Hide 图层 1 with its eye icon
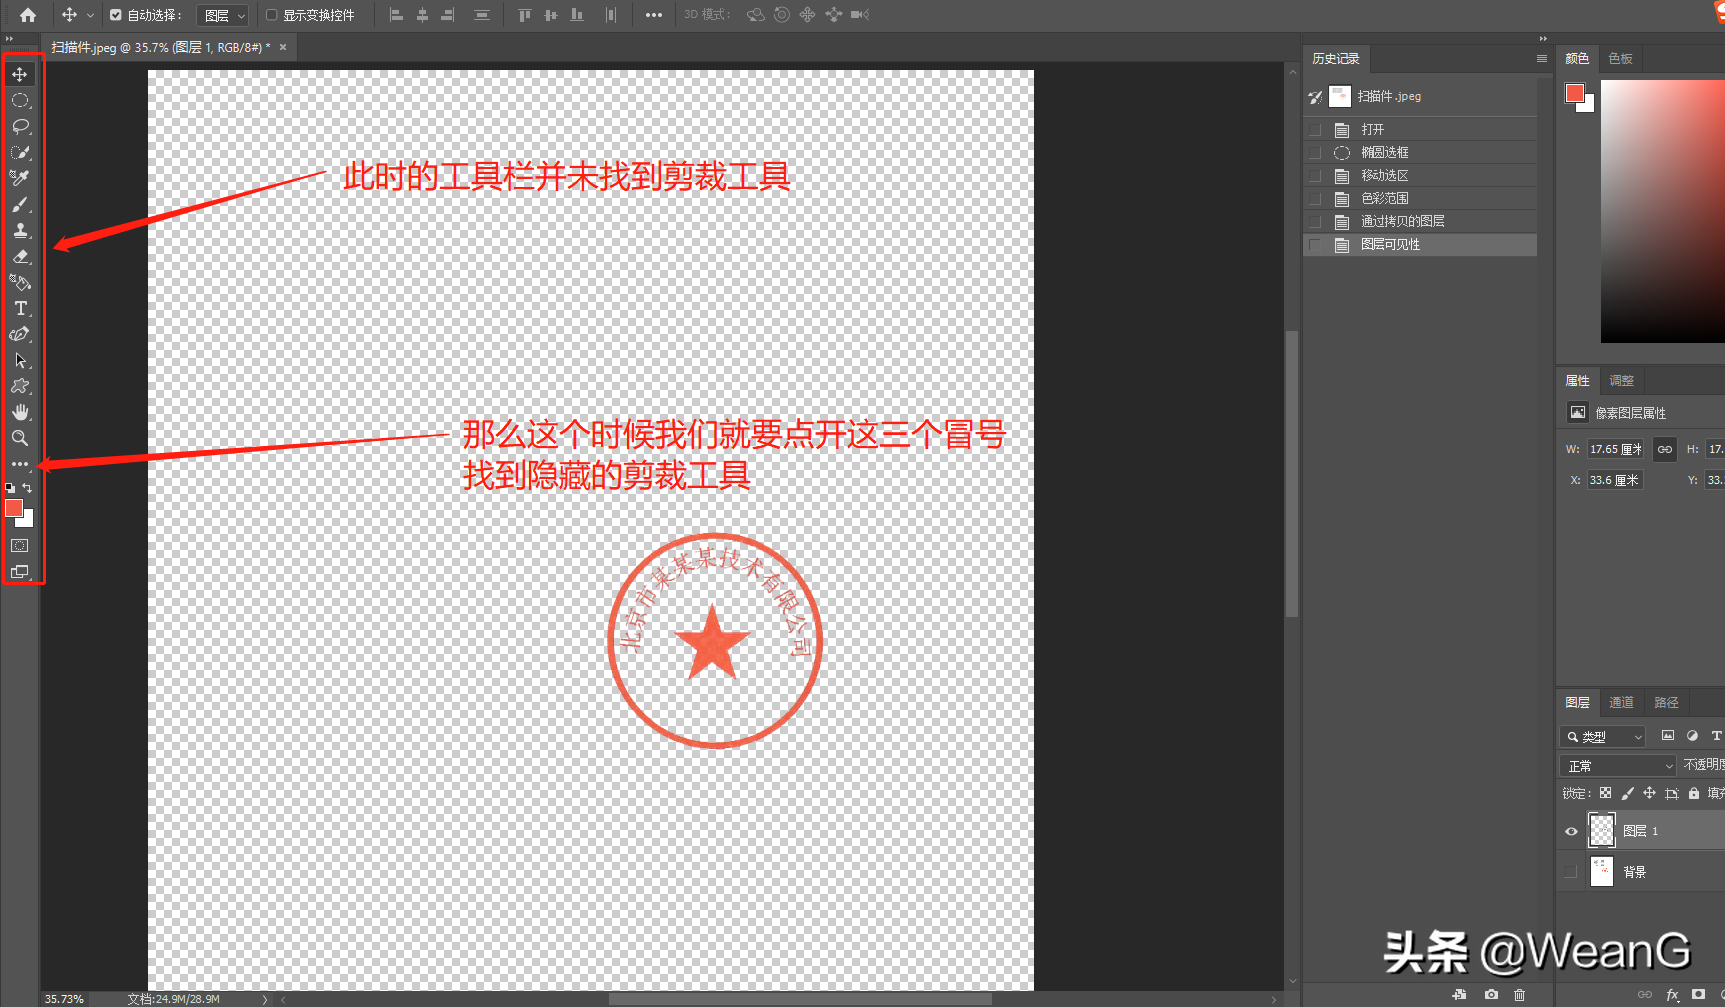Screen dimensions: 1725x1007 [x=1571, y=831]
